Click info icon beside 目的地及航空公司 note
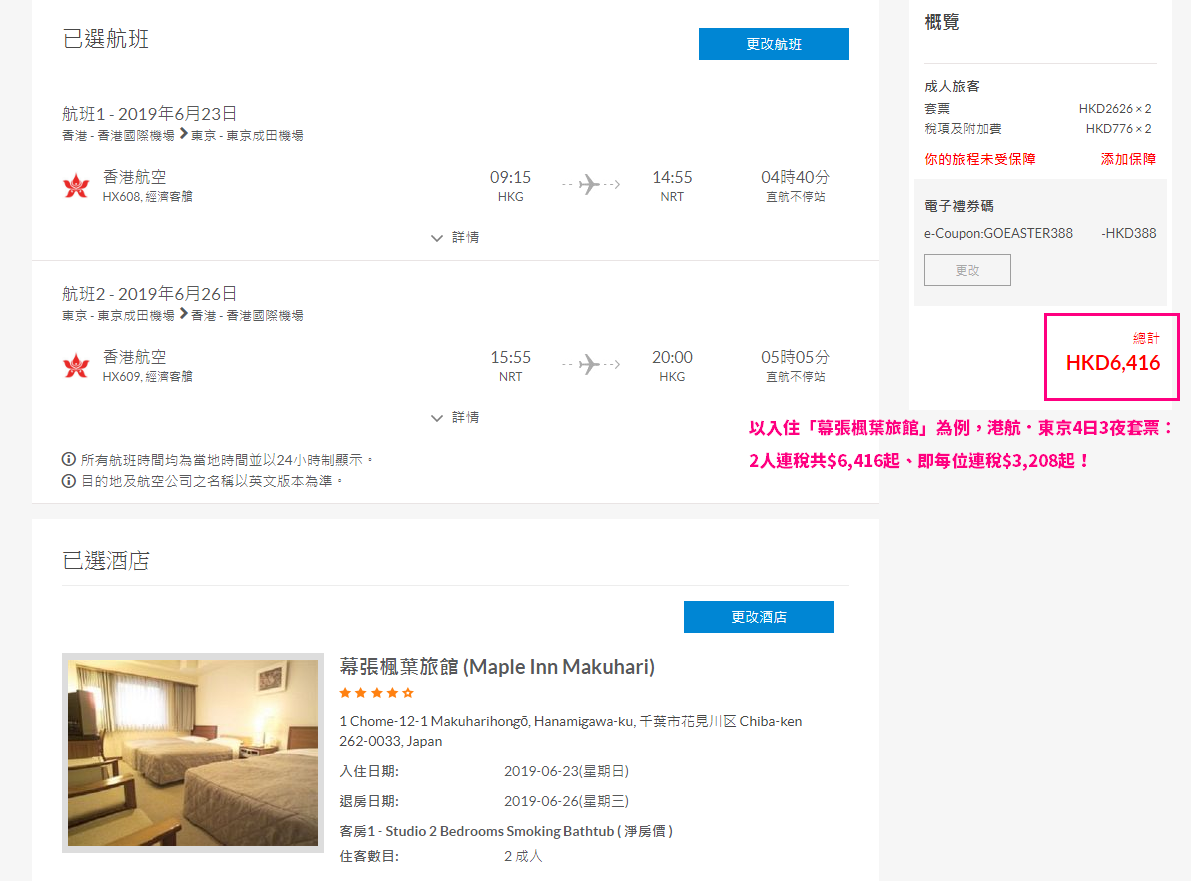 pos(68,481)
